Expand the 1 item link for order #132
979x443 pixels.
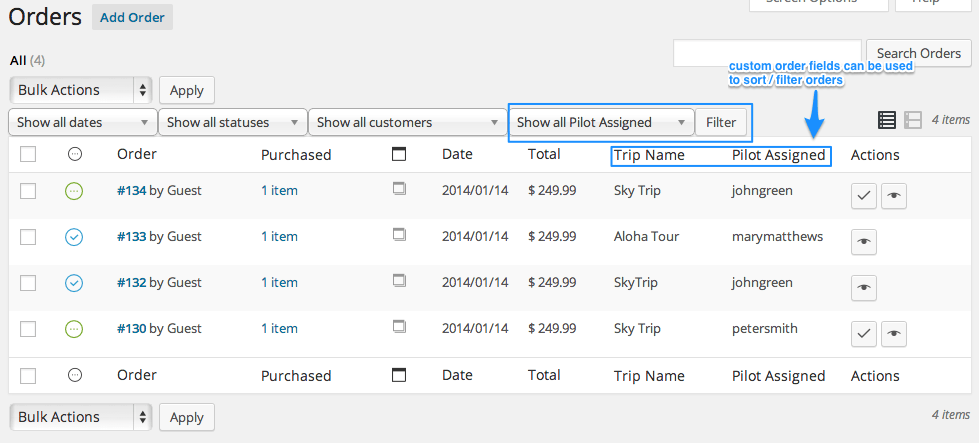click(x=279, y=283)
